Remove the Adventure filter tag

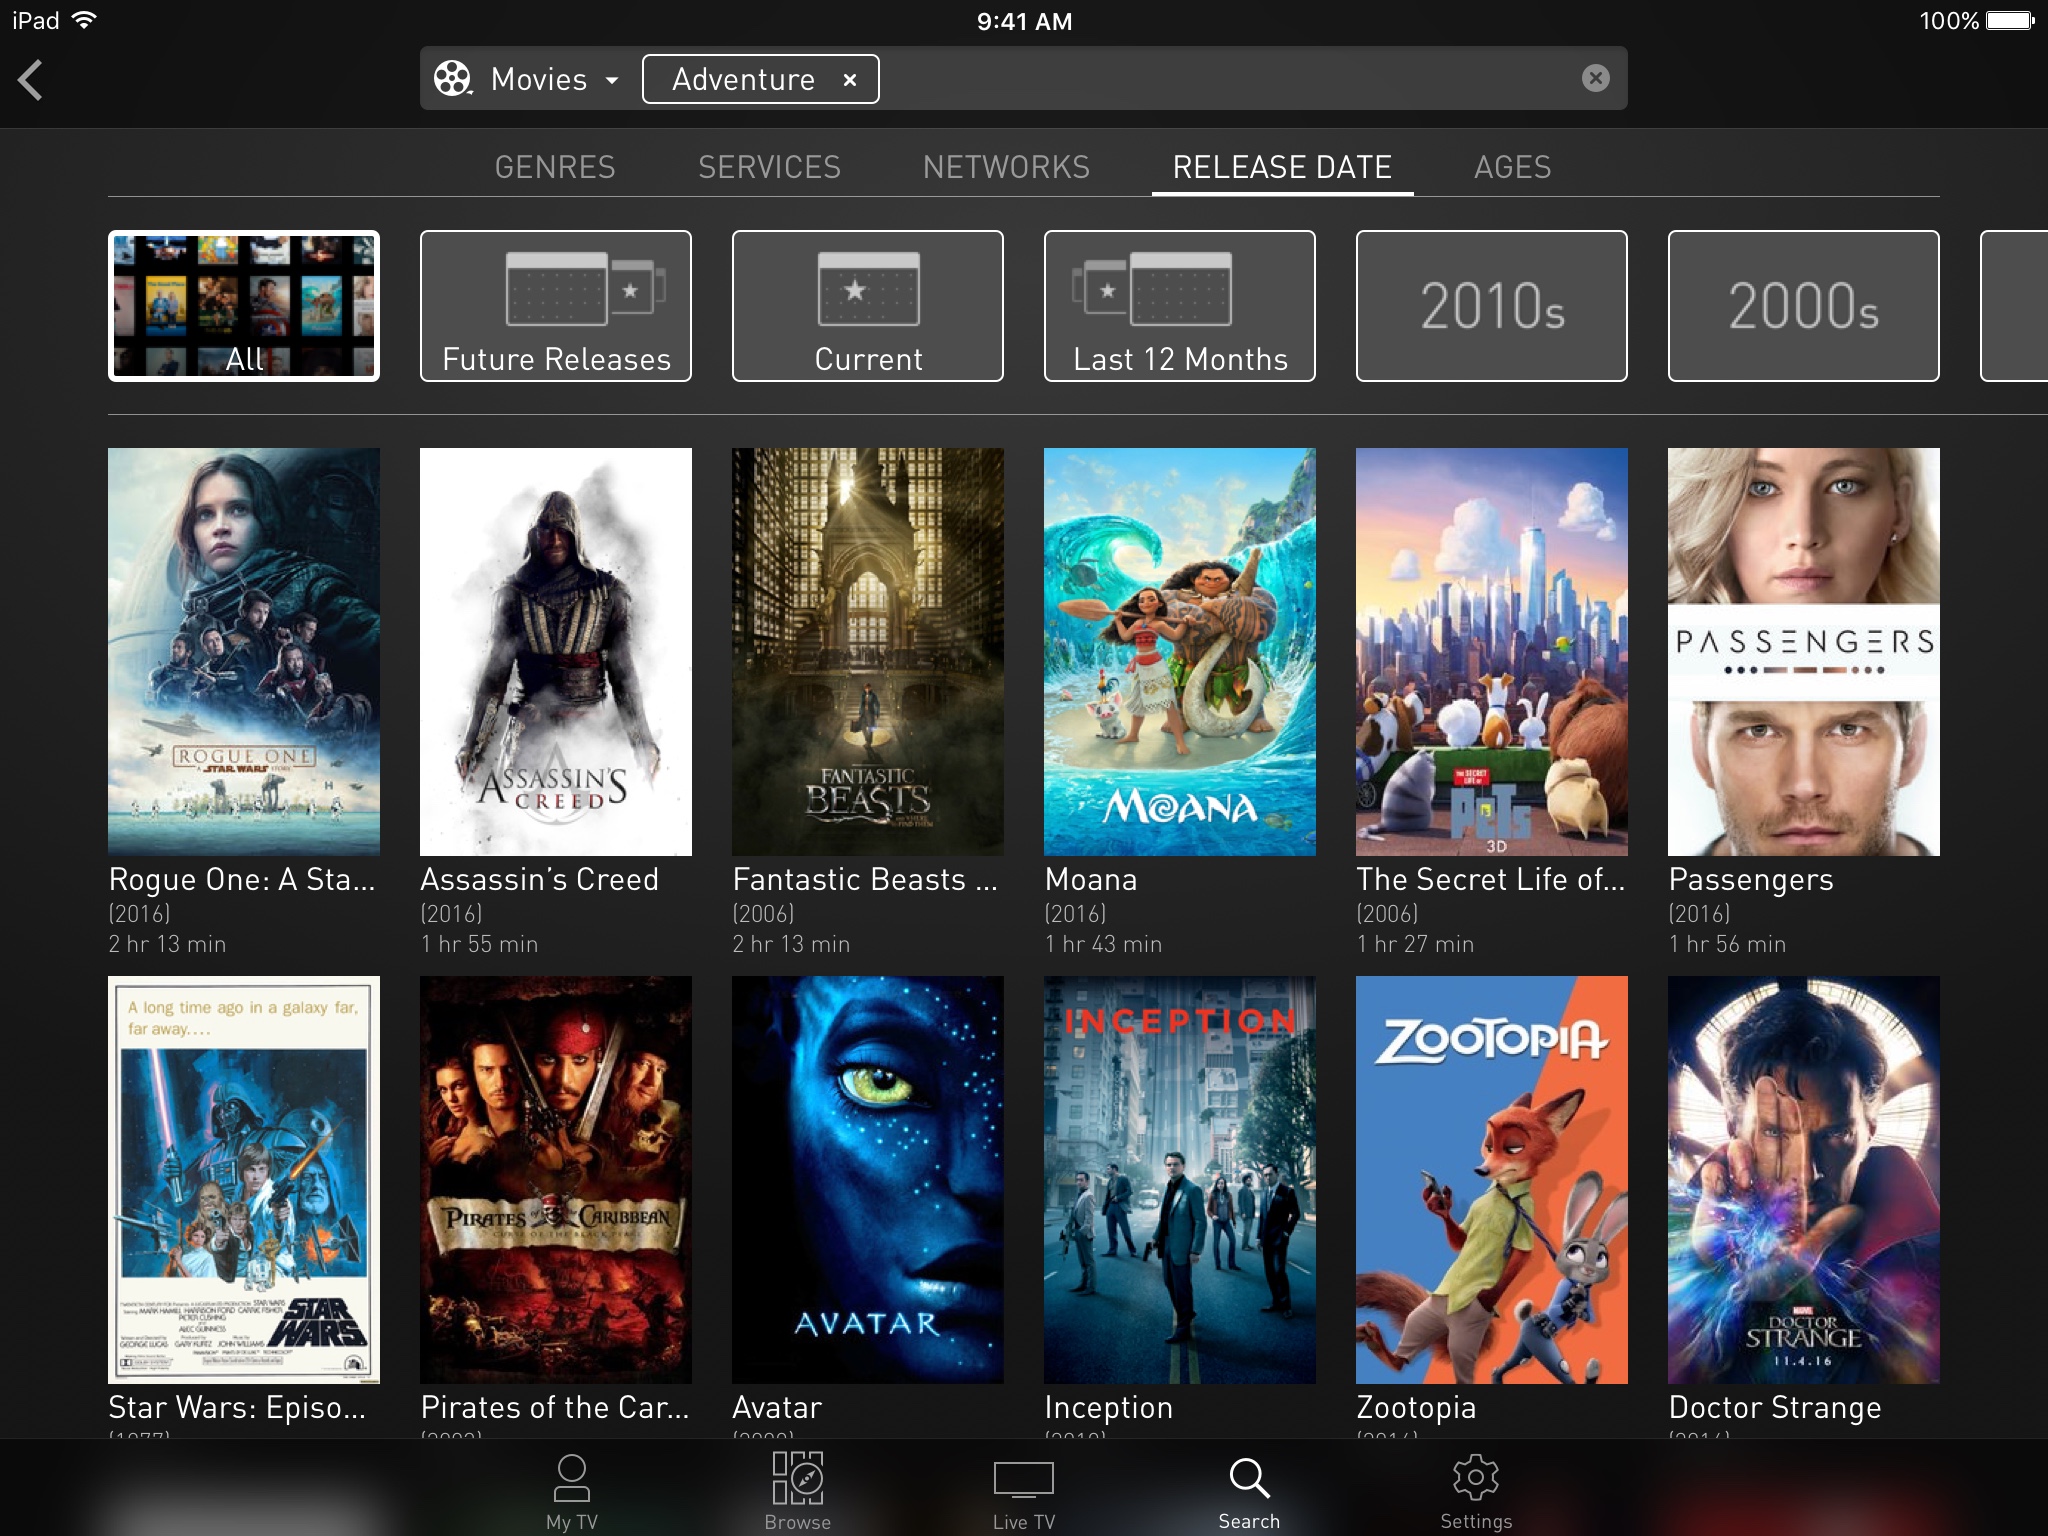(x=850, y=80)
